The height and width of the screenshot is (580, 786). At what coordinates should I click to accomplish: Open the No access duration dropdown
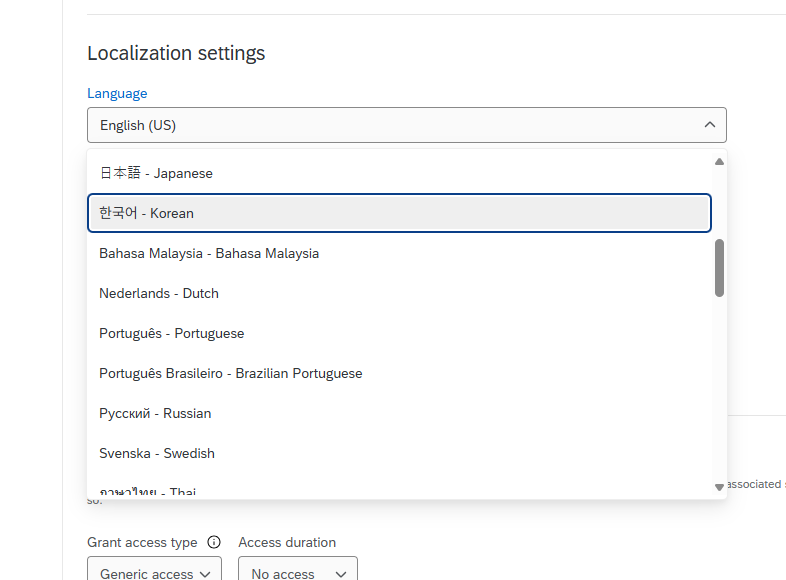tap(298, 569)
